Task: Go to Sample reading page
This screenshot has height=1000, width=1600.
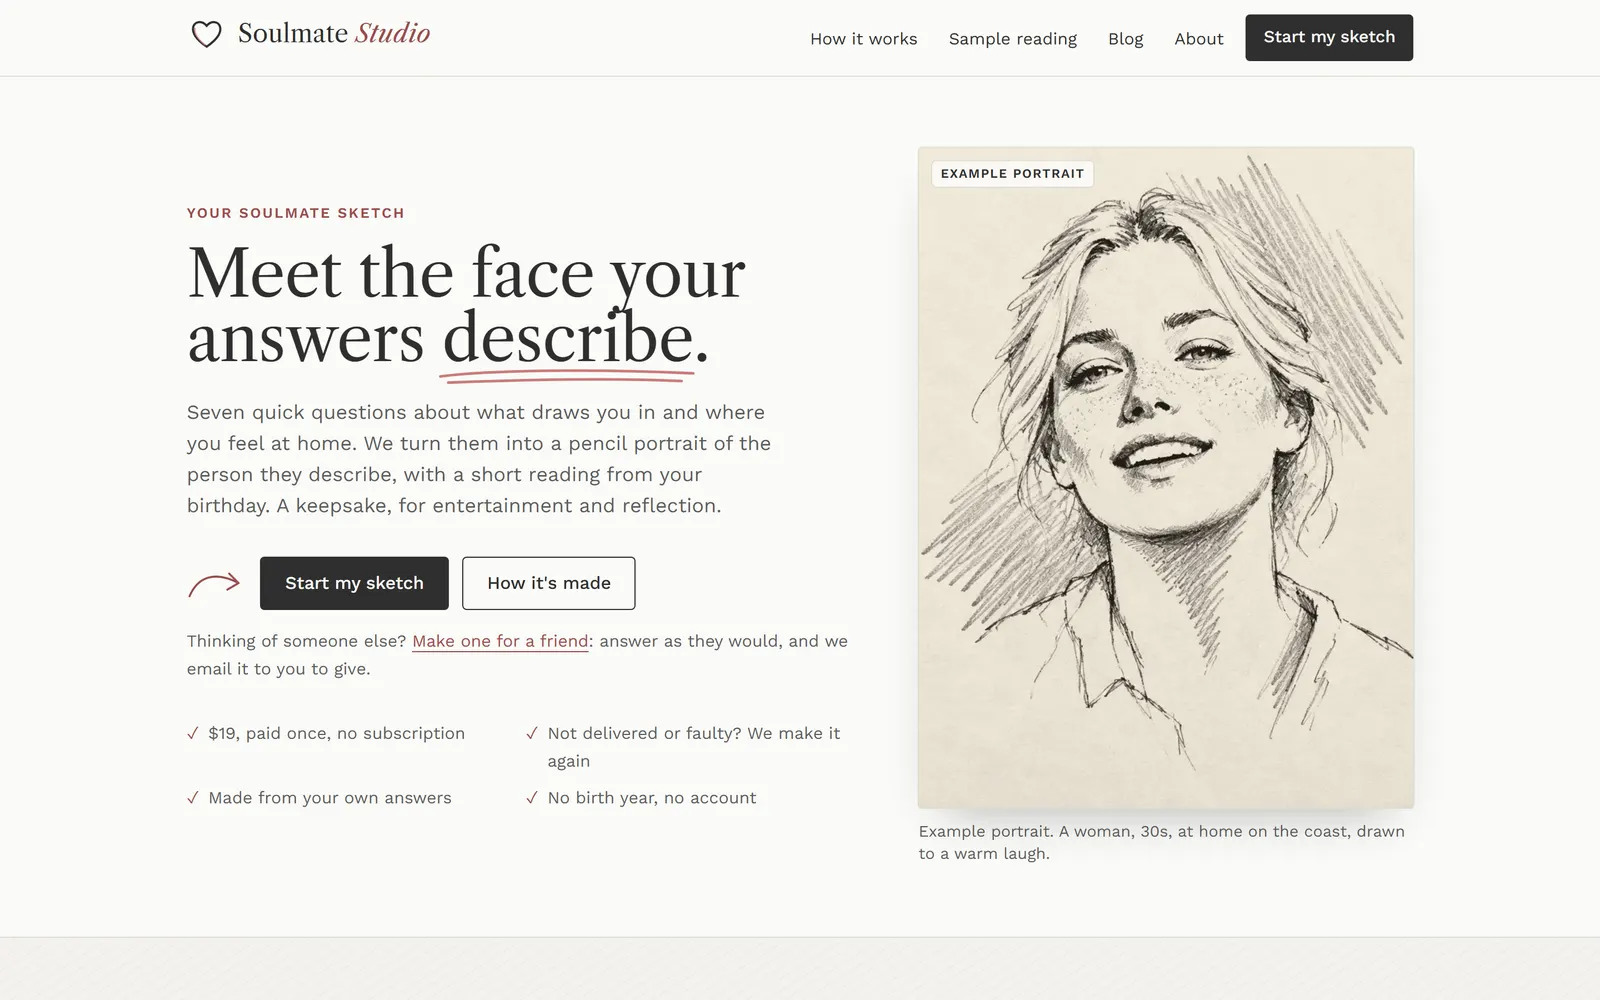Action: point(1012,39)
